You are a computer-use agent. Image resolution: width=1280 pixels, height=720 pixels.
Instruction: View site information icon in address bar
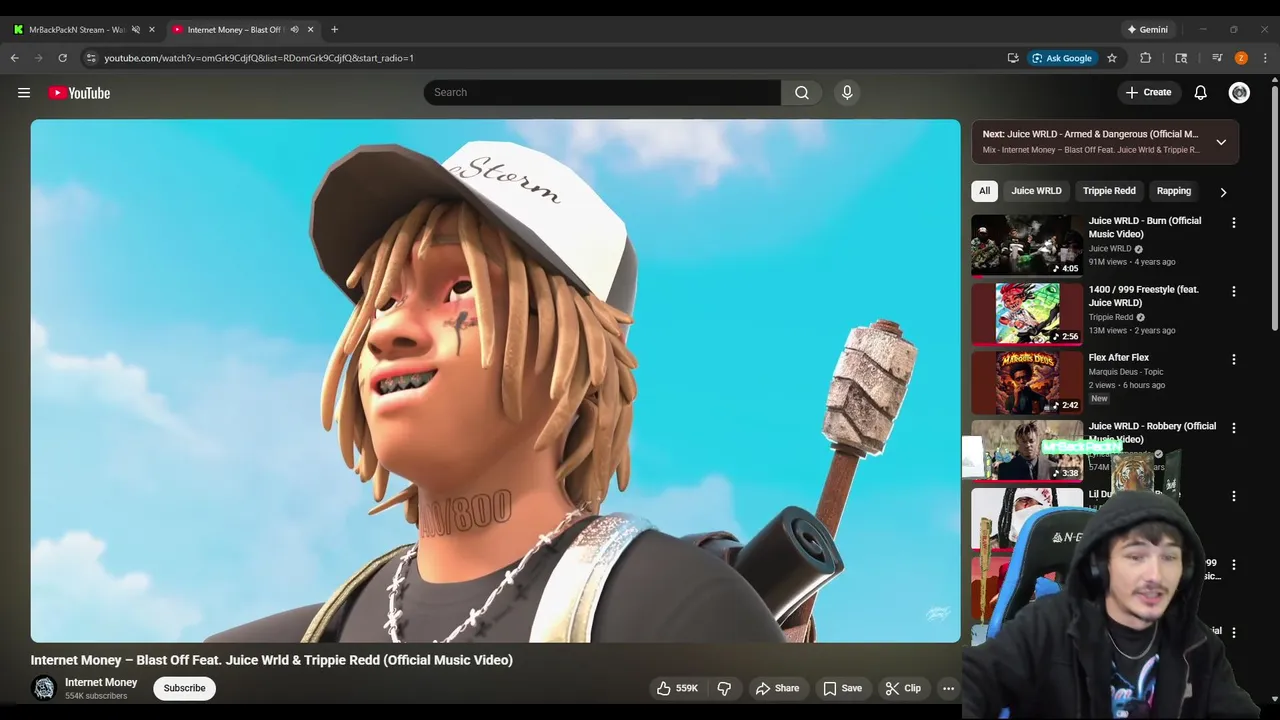91,58
